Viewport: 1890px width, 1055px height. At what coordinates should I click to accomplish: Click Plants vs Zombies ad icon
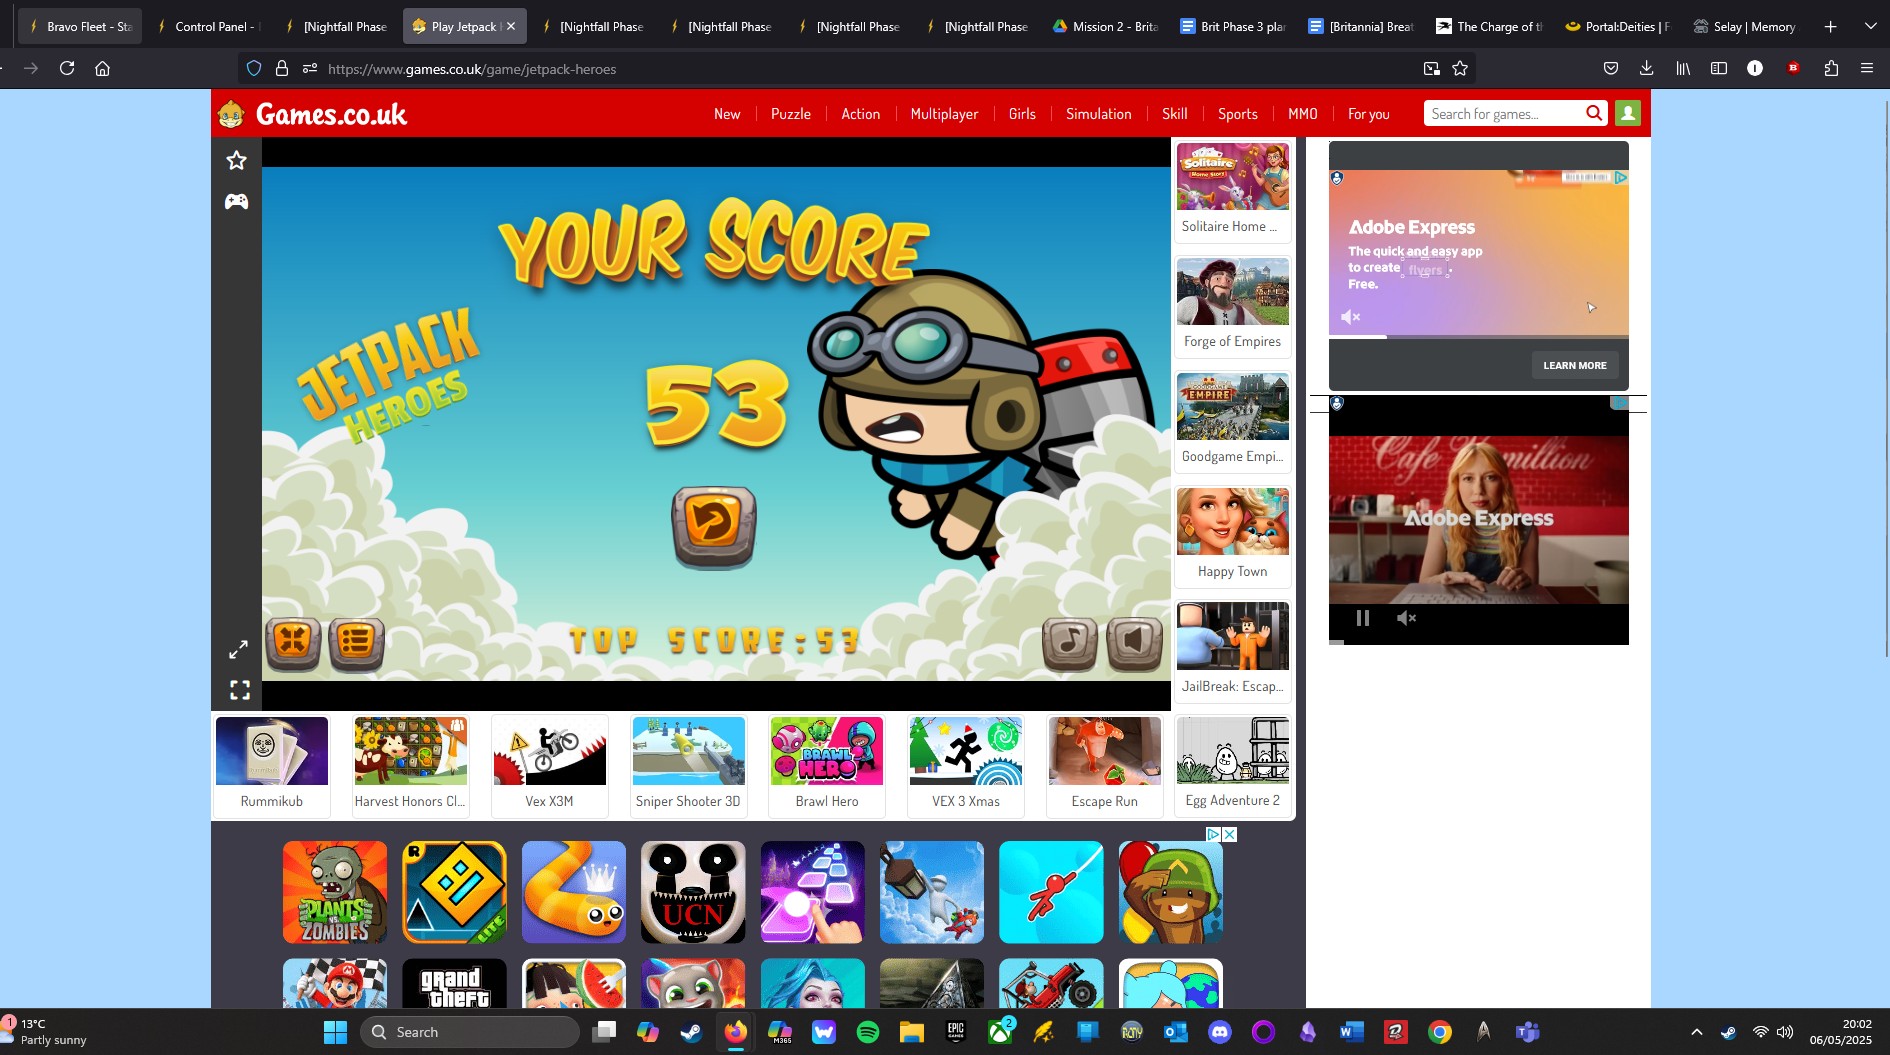[x=335, y=892]
